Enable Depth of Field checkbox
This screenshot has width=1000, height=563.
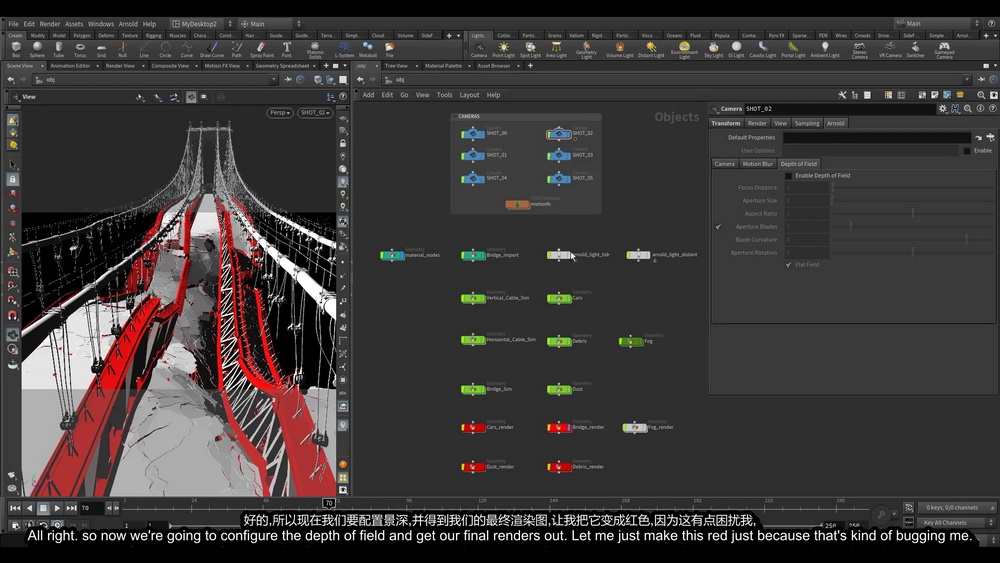coord(788,175)
